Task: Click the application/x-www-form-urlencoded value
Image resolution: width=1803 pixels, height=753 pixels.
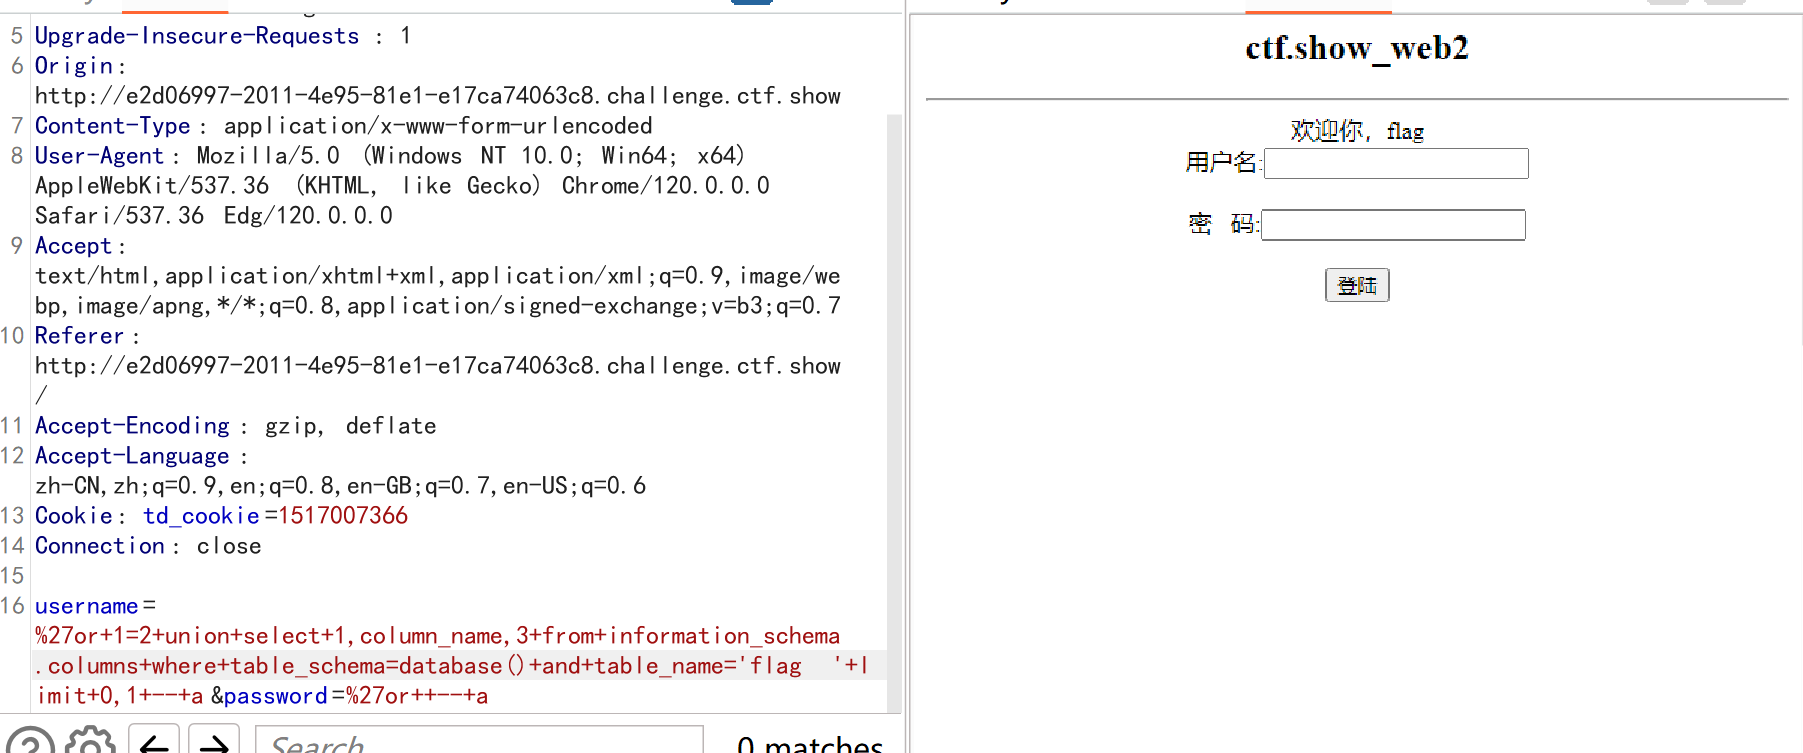Action: 438,126
